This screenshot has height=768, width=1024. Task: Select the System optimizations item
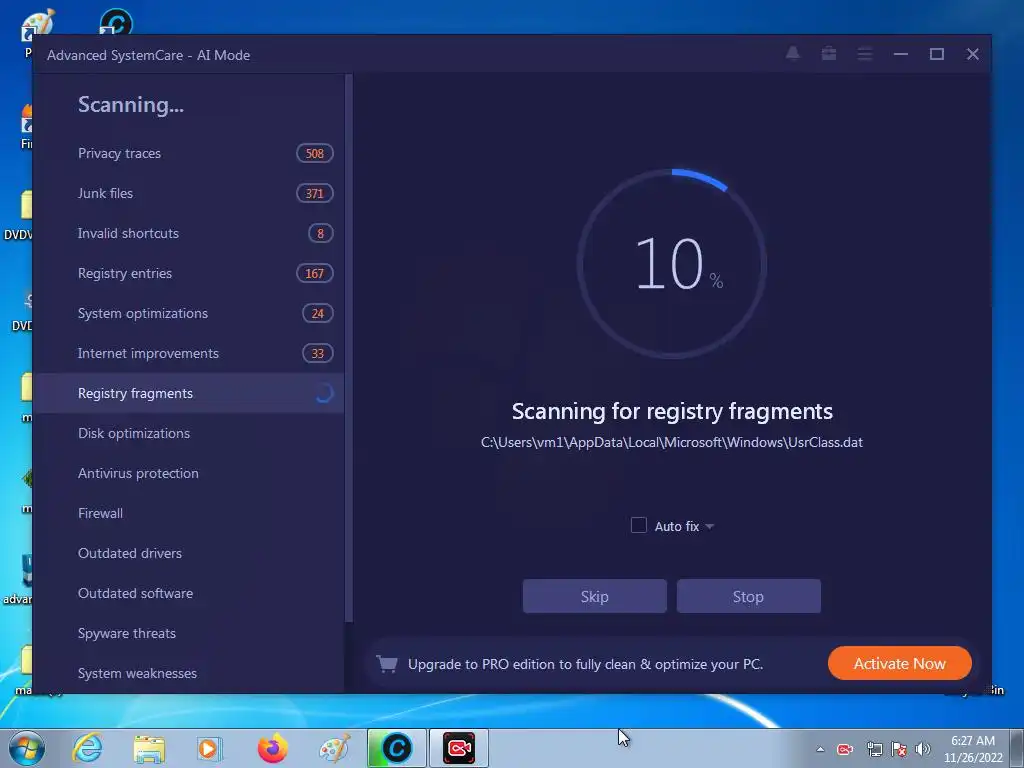(188, 313)
